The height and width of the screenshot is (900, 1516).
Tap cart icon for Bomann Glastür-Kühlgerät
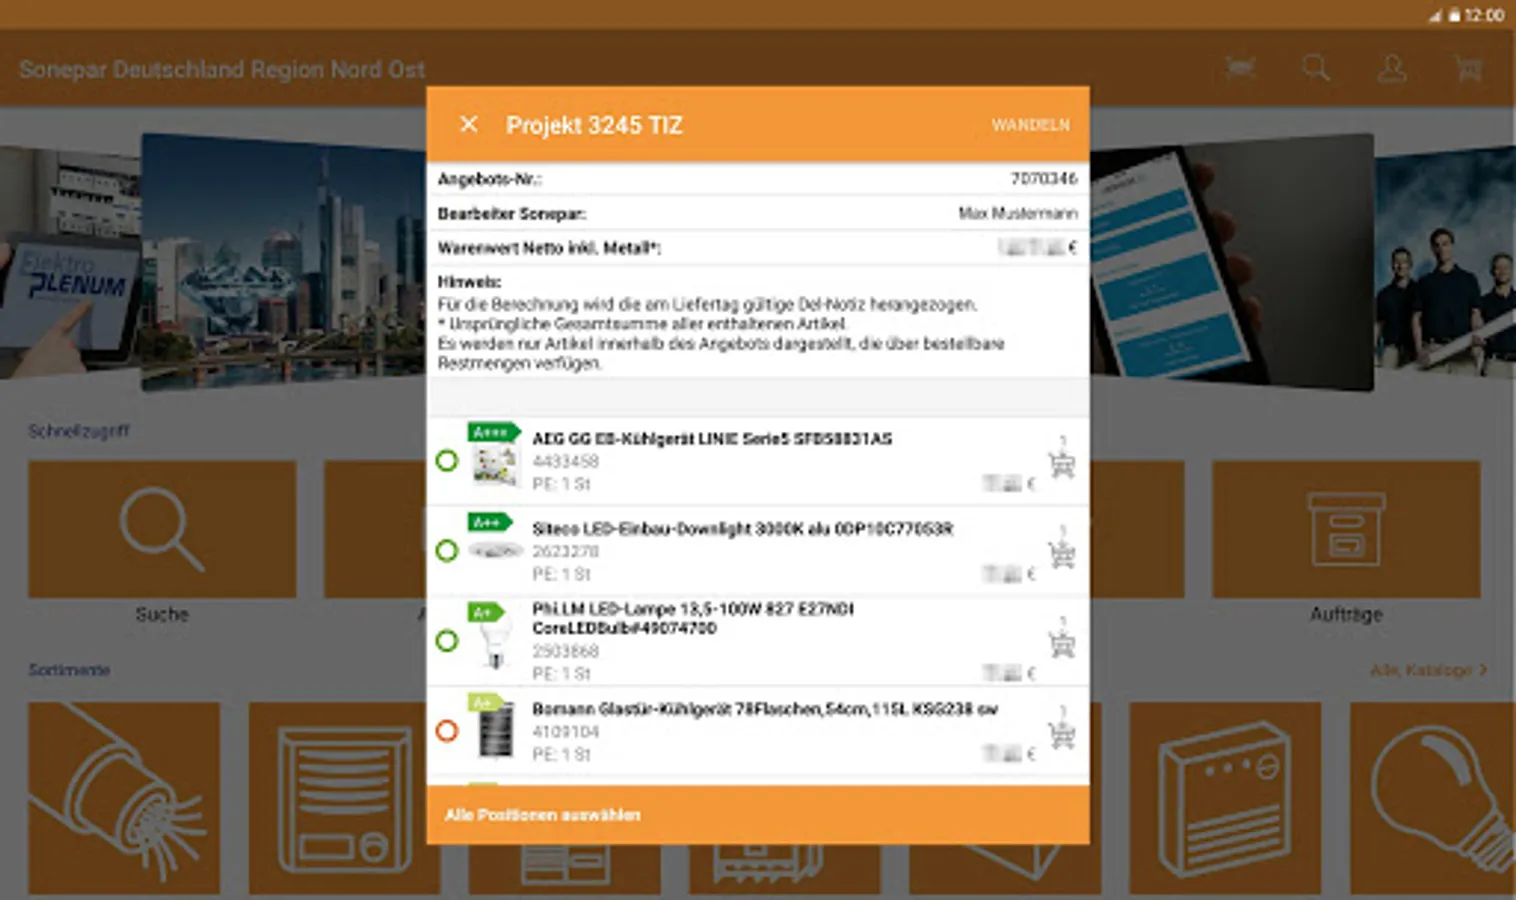[1062, 735]
